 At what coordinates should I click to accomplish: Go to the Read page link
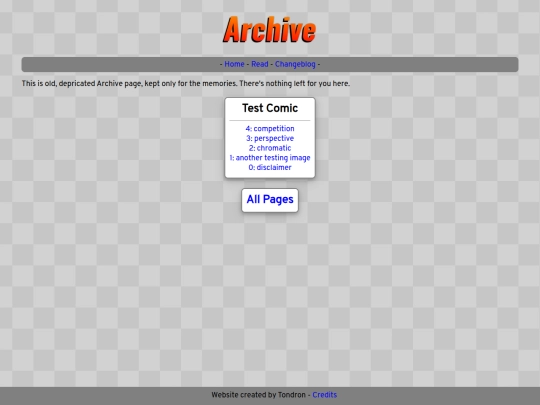coord(260,64)
